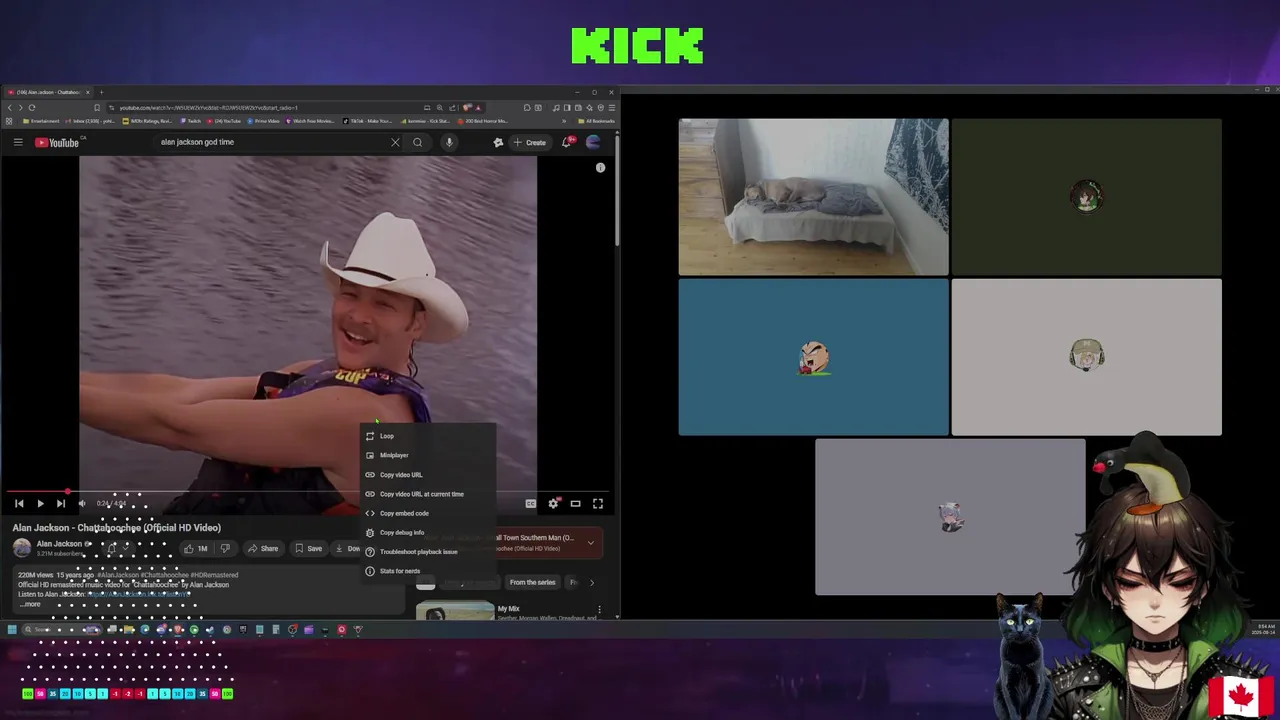Run search with the magnifier button
Screen dimensions: 1280x720
pos(418,142)
